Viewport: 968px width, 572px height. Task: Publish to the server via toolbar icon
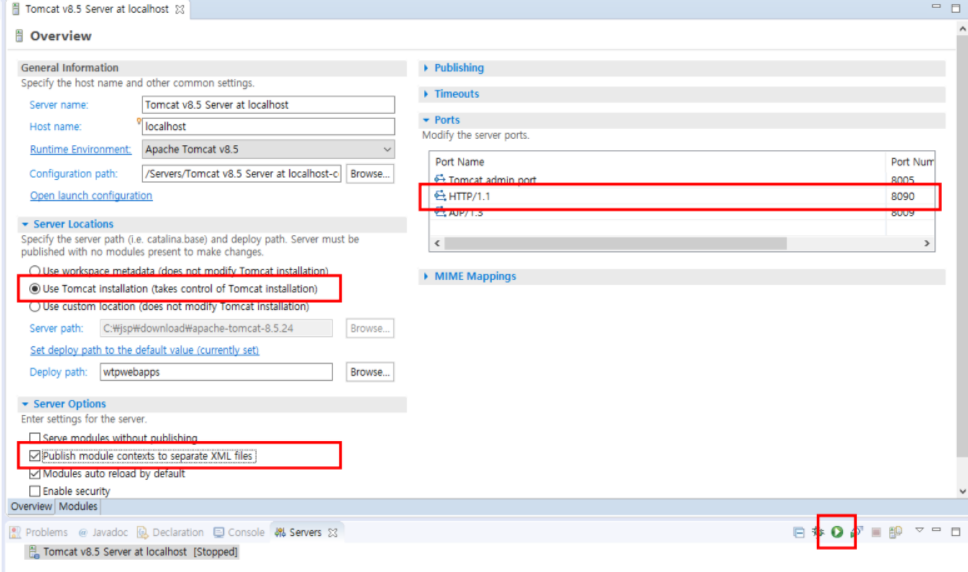[895, 532]
